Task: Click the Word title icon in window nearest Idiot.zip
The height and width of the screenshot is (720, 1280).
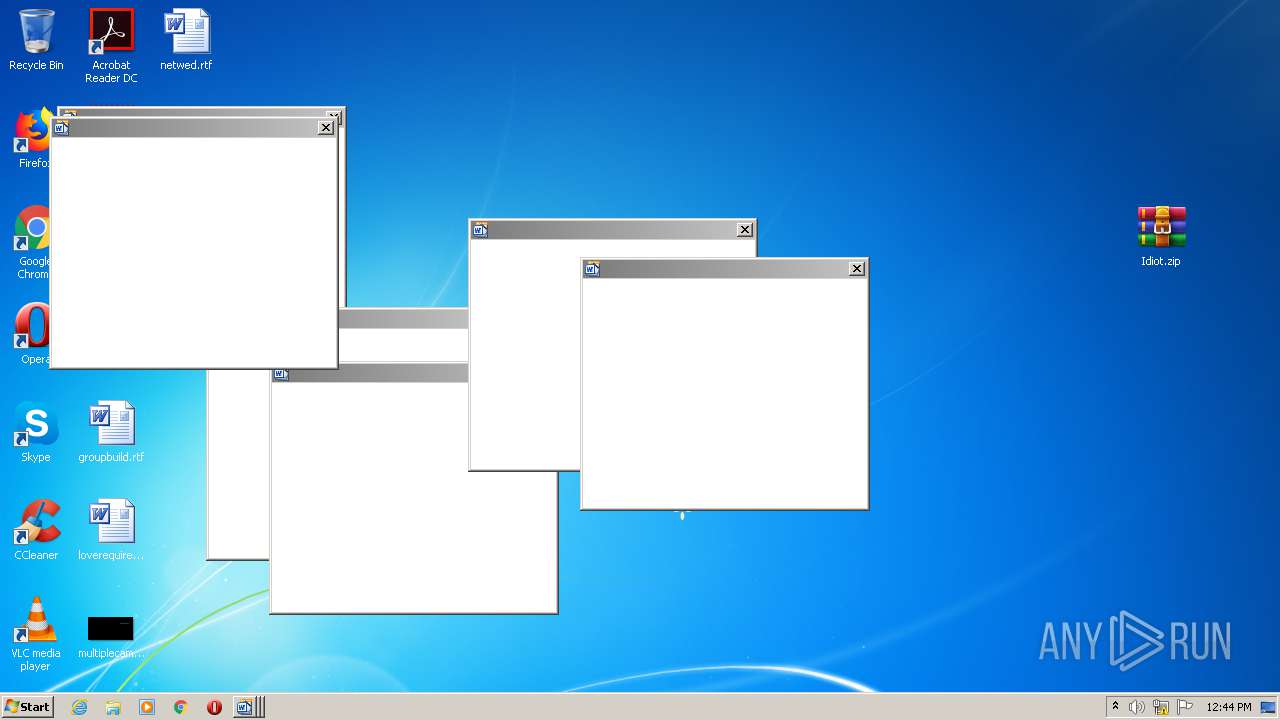Action: tap(592, 269)
